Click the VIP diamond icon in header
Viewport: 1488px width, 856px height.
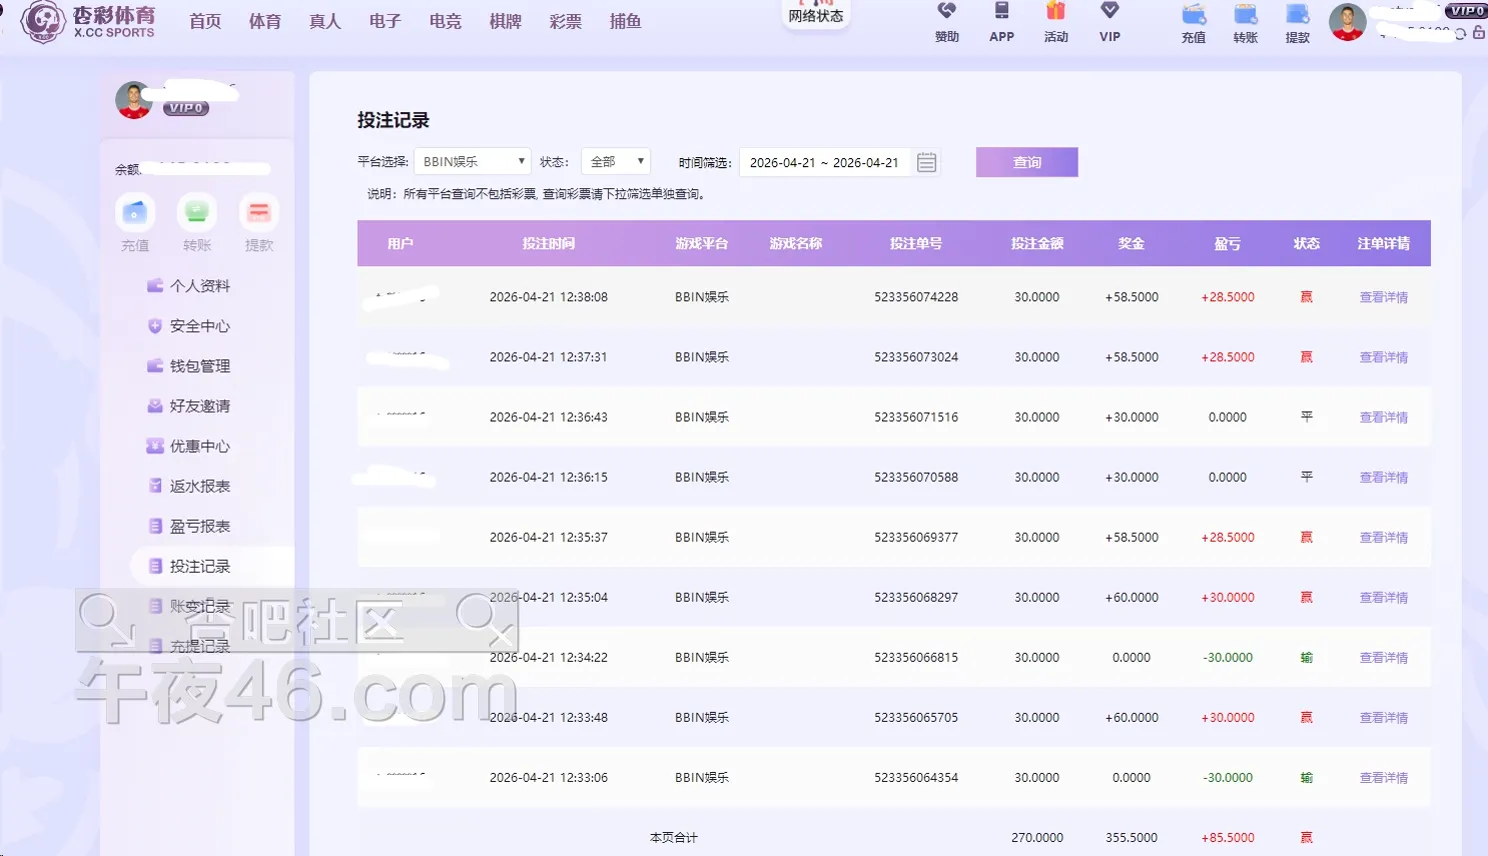click(x=1109, y=12)
